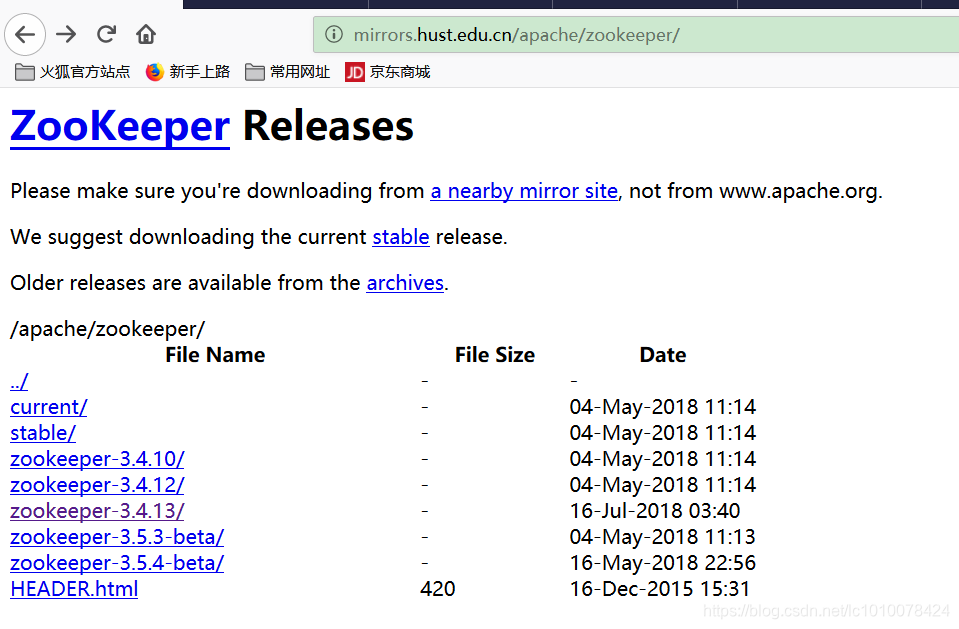Open the browser home page icon
The width and height of the screenshot is (959, 629).
coord(146,34)
